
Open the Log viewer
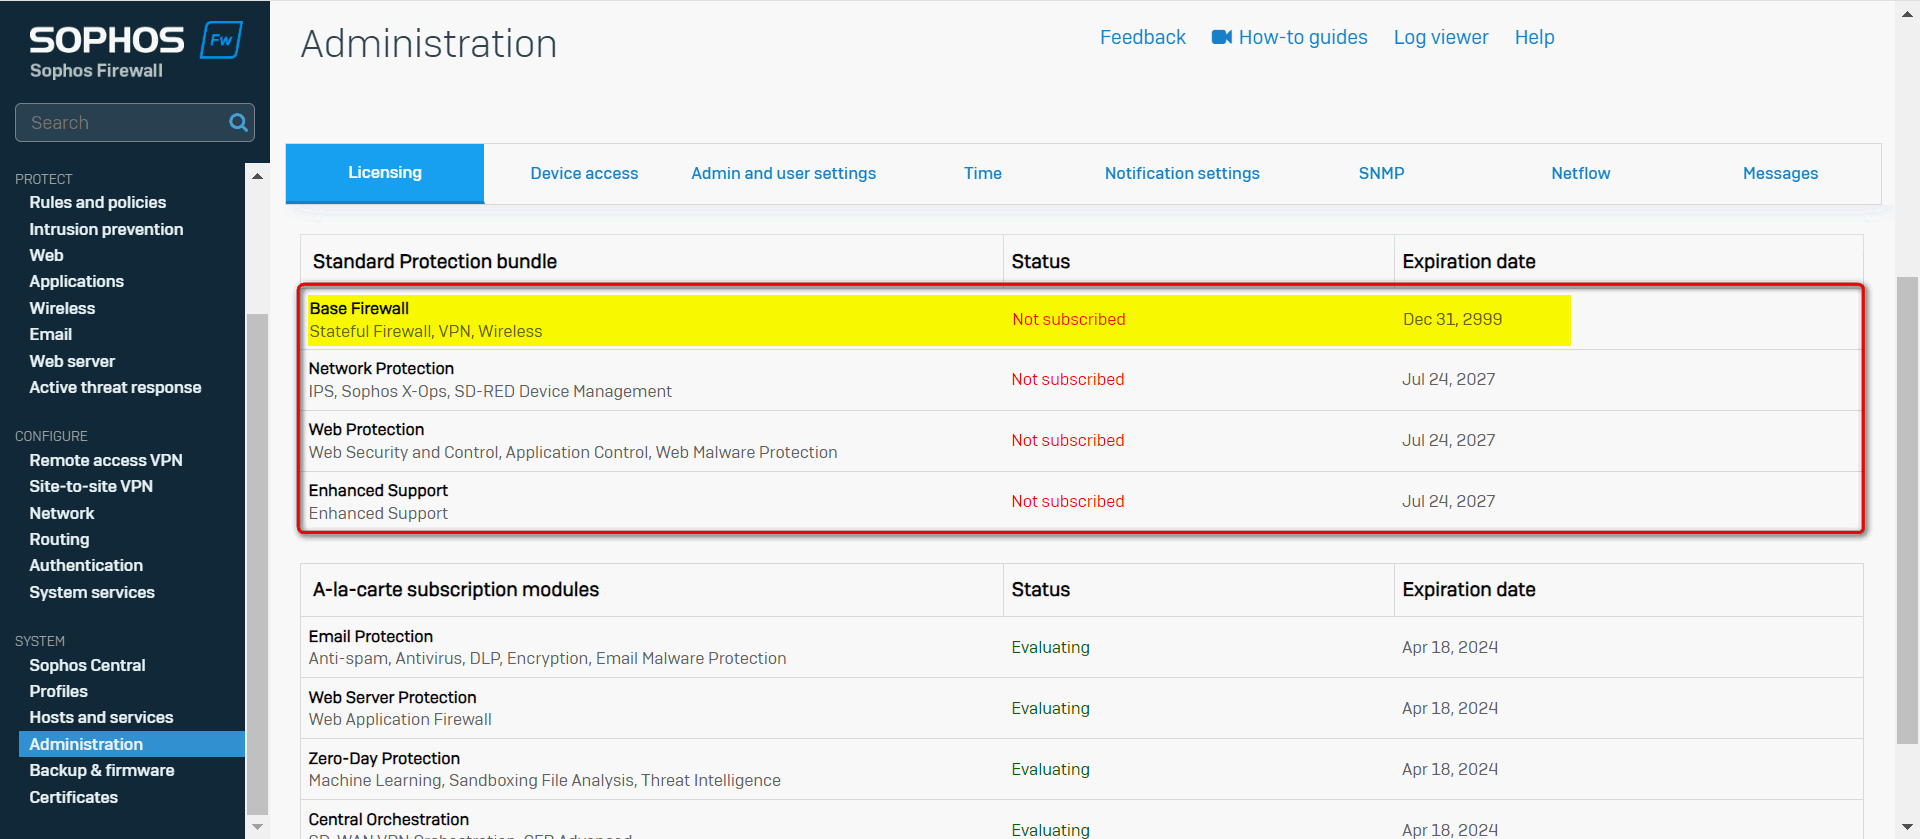point(1441,37)
